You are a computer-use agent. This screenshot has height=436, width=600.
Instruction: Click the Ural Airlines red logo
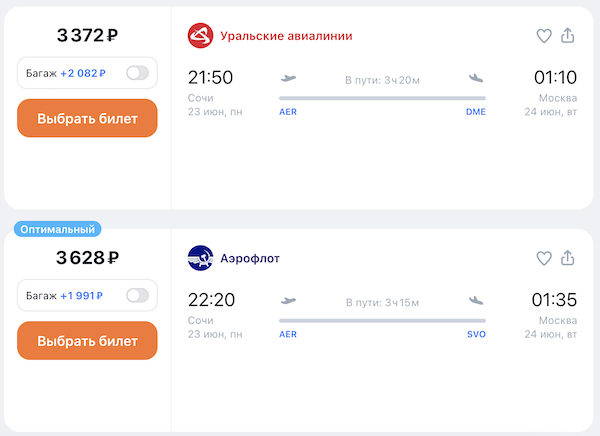pos(201,36)
